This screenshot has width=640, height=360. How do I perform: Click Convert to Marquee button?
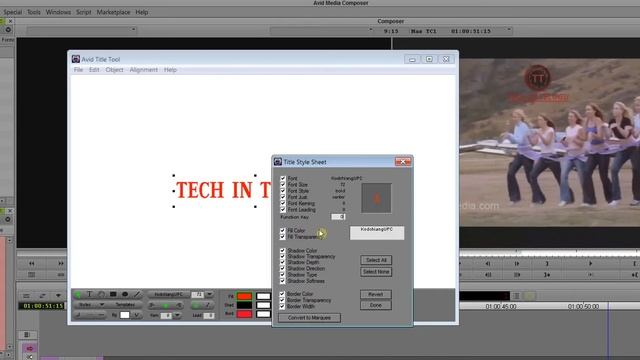(309, 318)
